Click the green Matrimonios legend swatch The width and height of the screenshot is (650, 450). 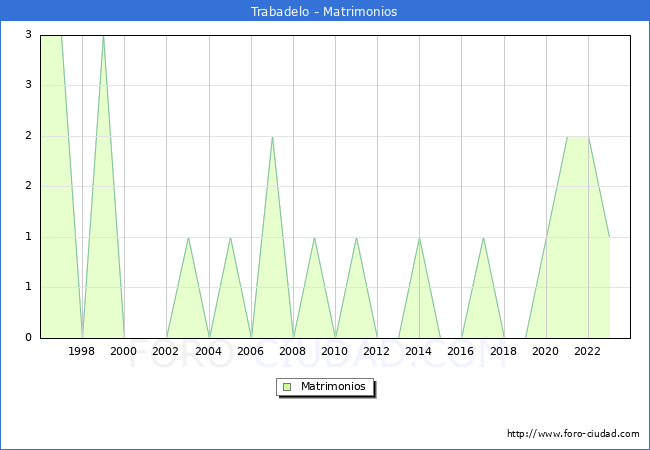click(x=287, y=387)
